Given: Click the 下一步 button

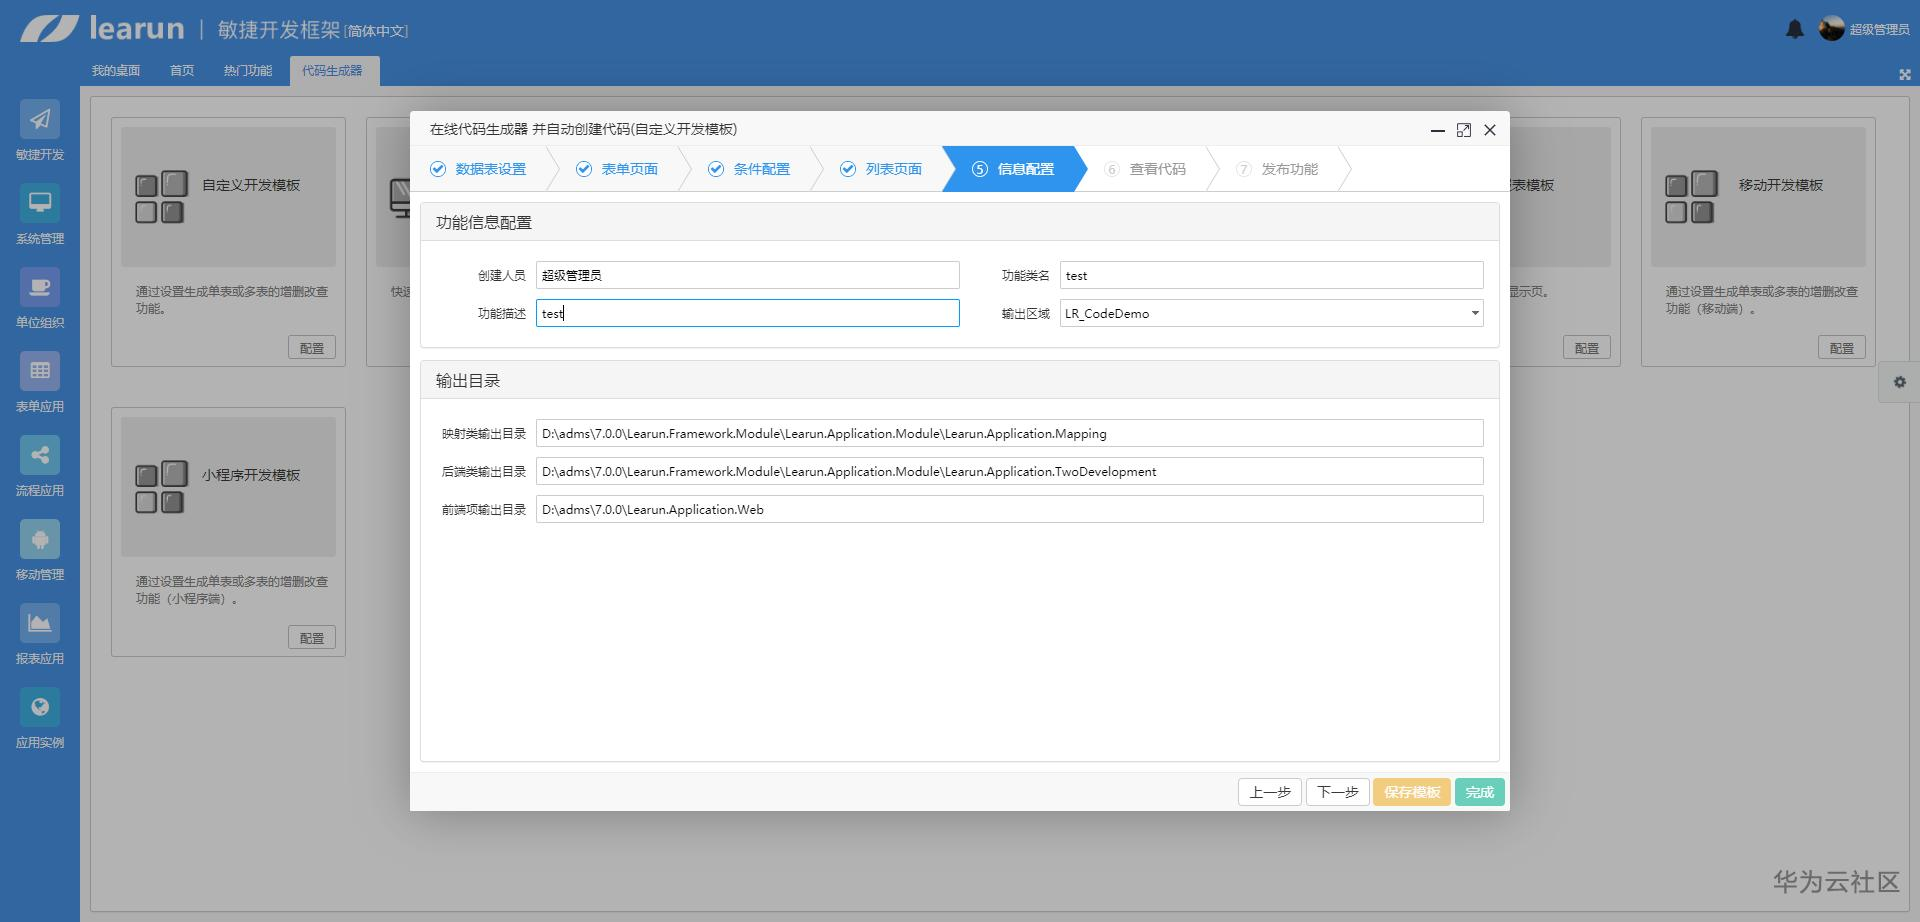Looking at the screenshot, I should [x=1338, y=792].
